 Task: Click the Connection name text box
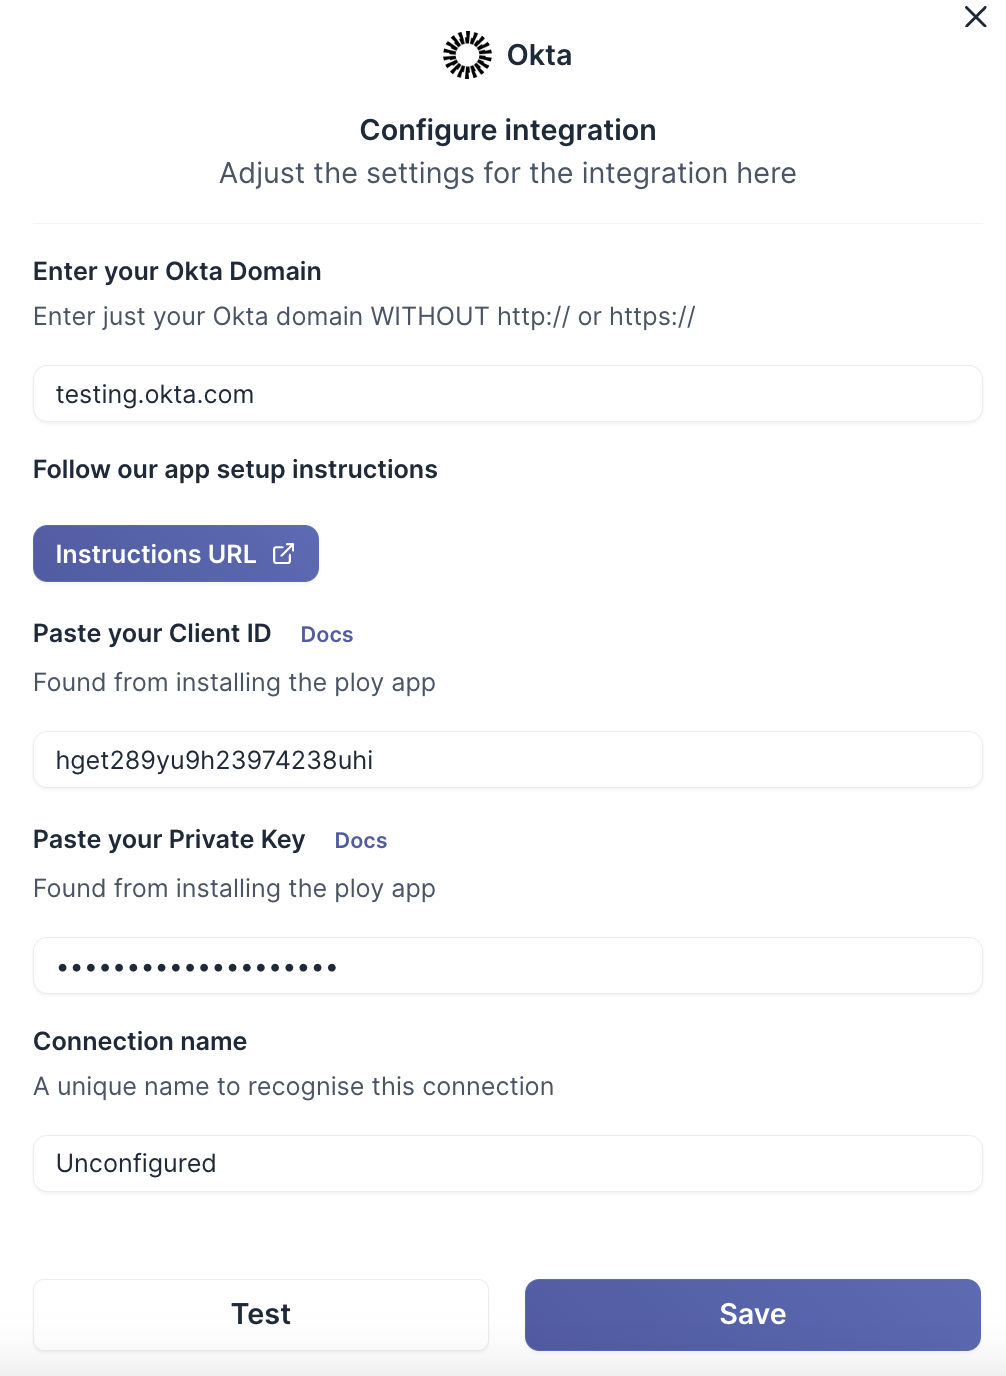click(x=507, y=1163)
